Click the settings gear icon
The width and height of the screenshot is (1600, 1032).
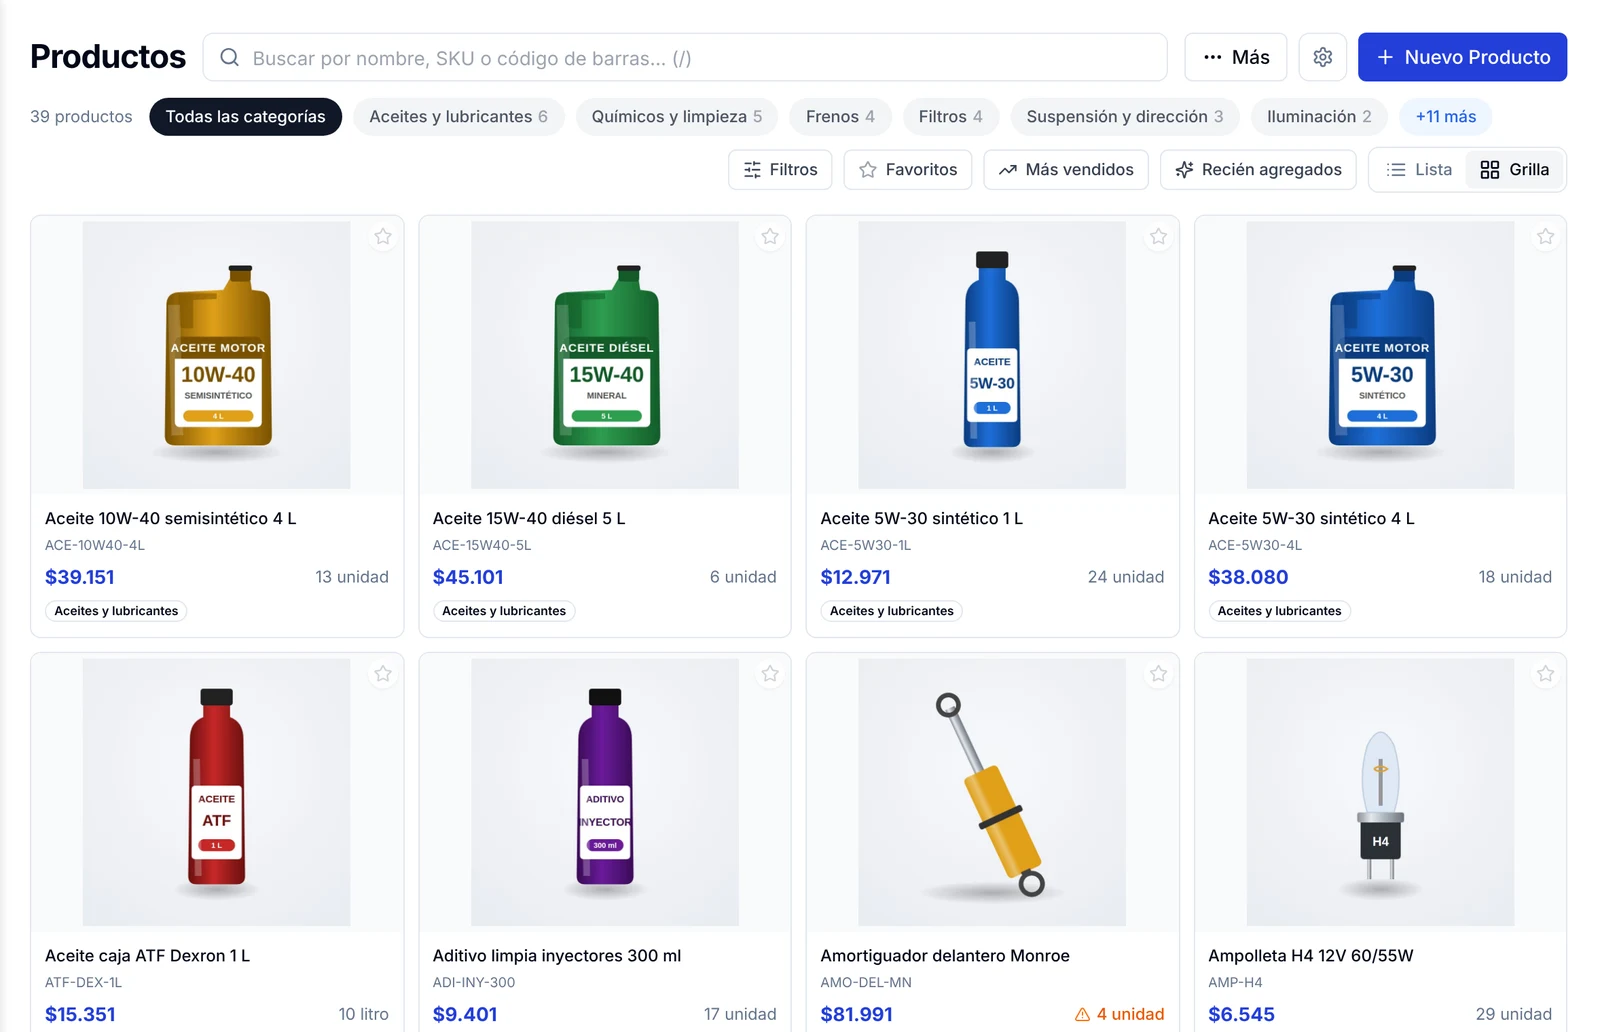[x=1322, y=57]
